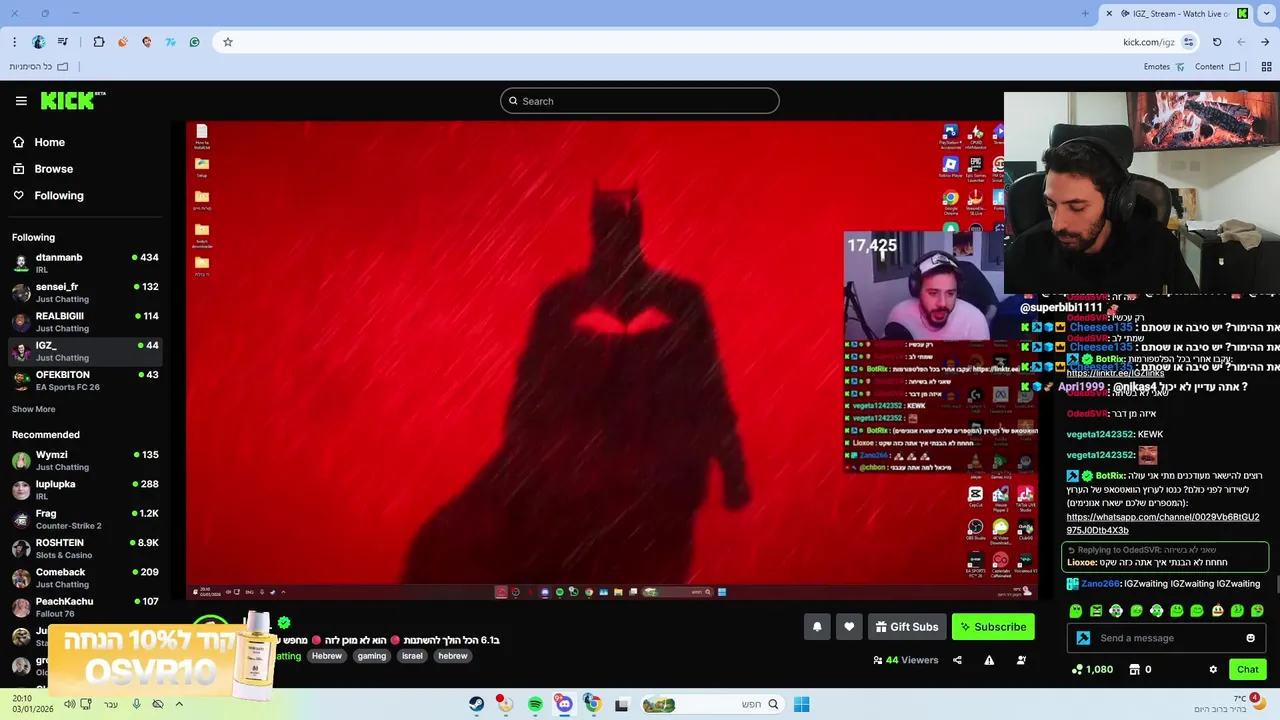Open PeachKachu Fallout 76 channel
The height and width of the screenshot is (720, 1280).
click(x=85, y=607)
